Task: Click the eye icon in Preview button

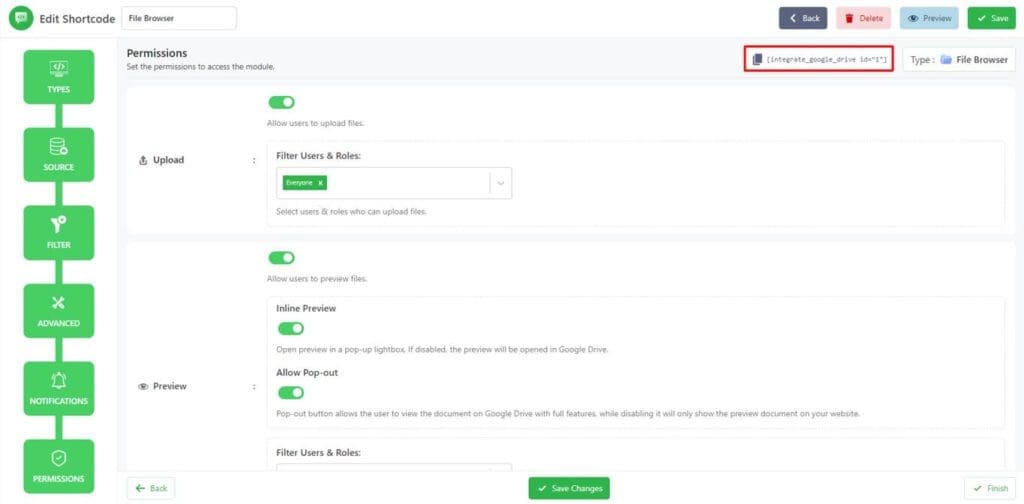Action: (914, 18)
